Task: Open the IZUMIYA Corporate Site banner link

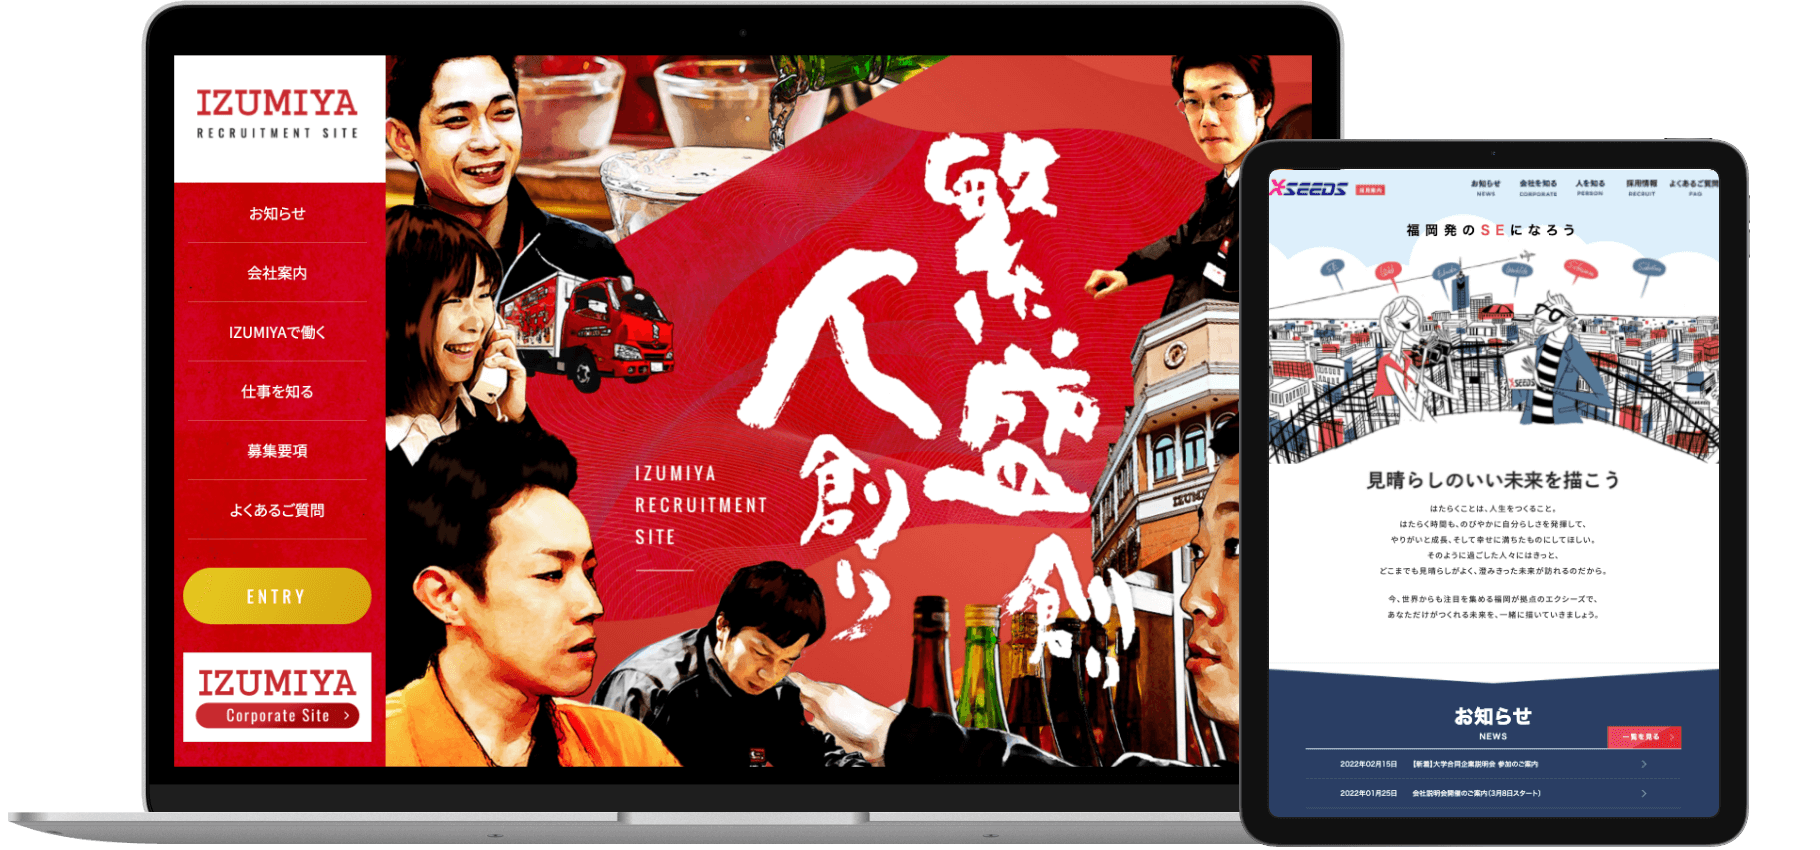Action: coord(277,697)
